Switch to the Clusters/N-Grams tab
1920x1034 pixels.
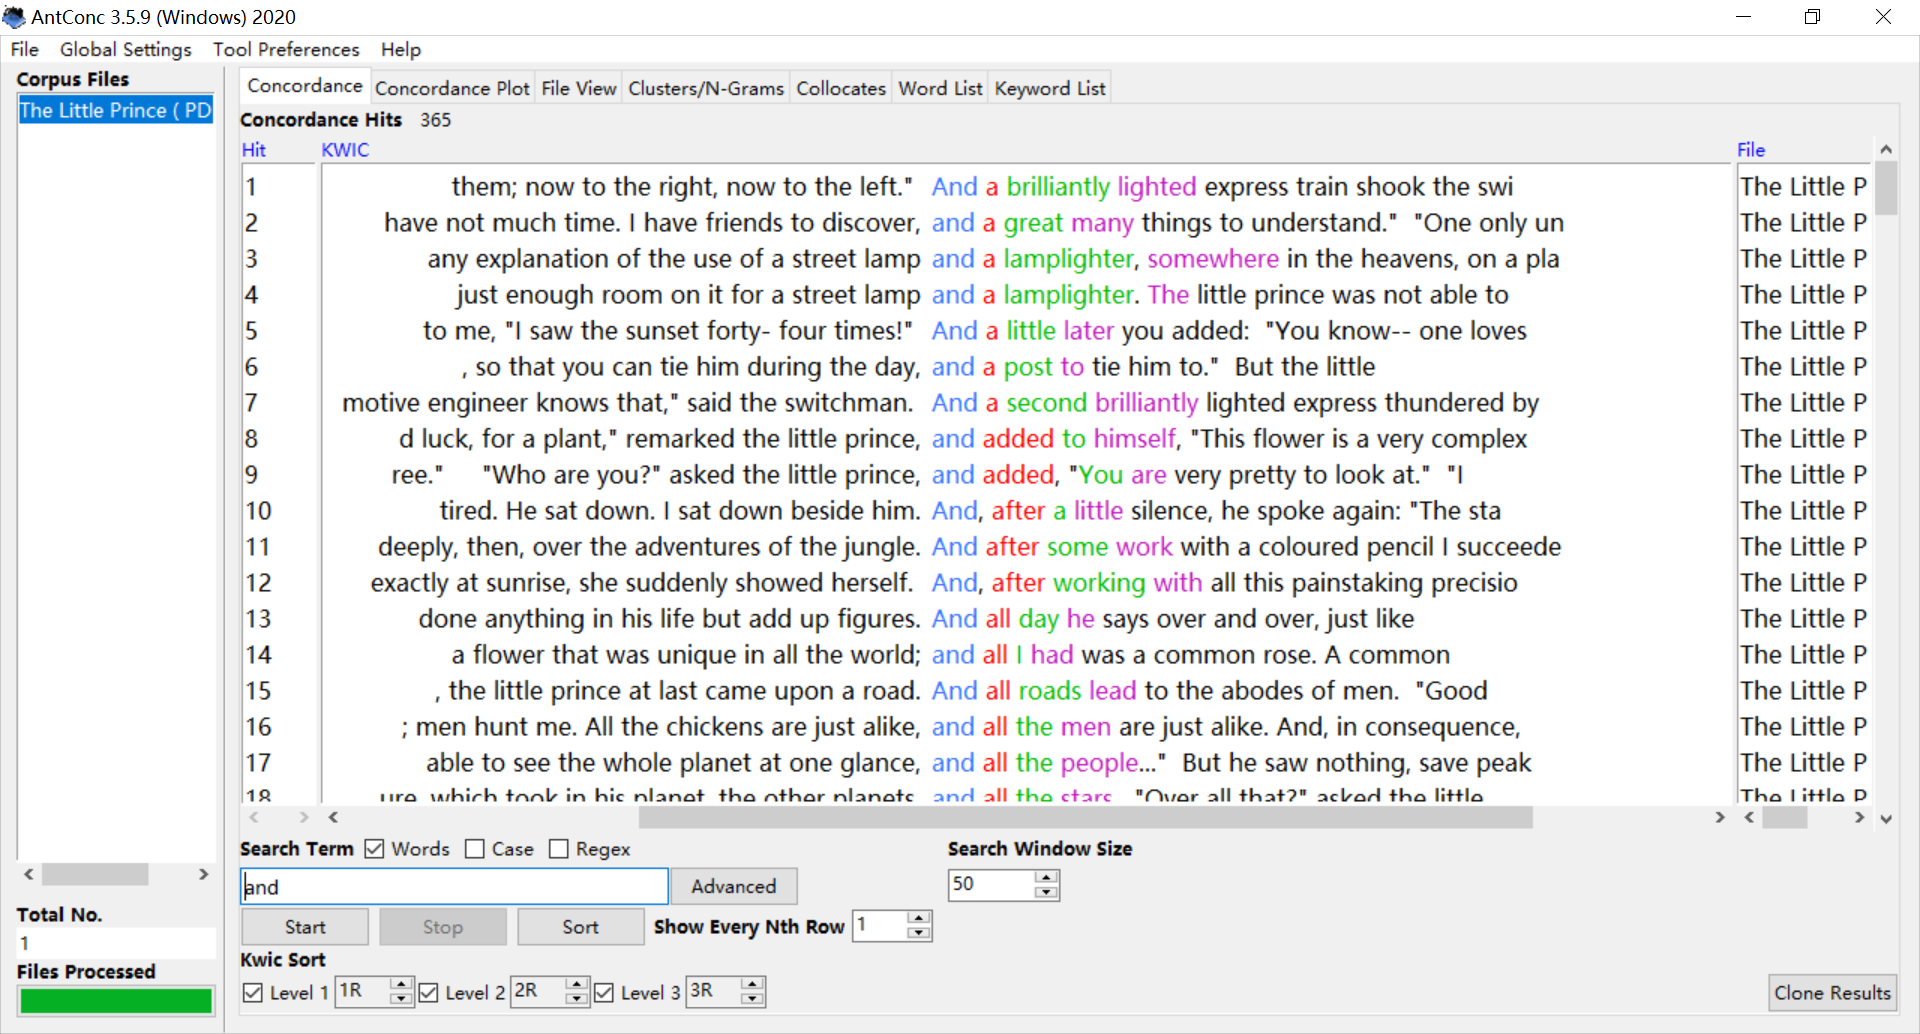pos(706,88)
